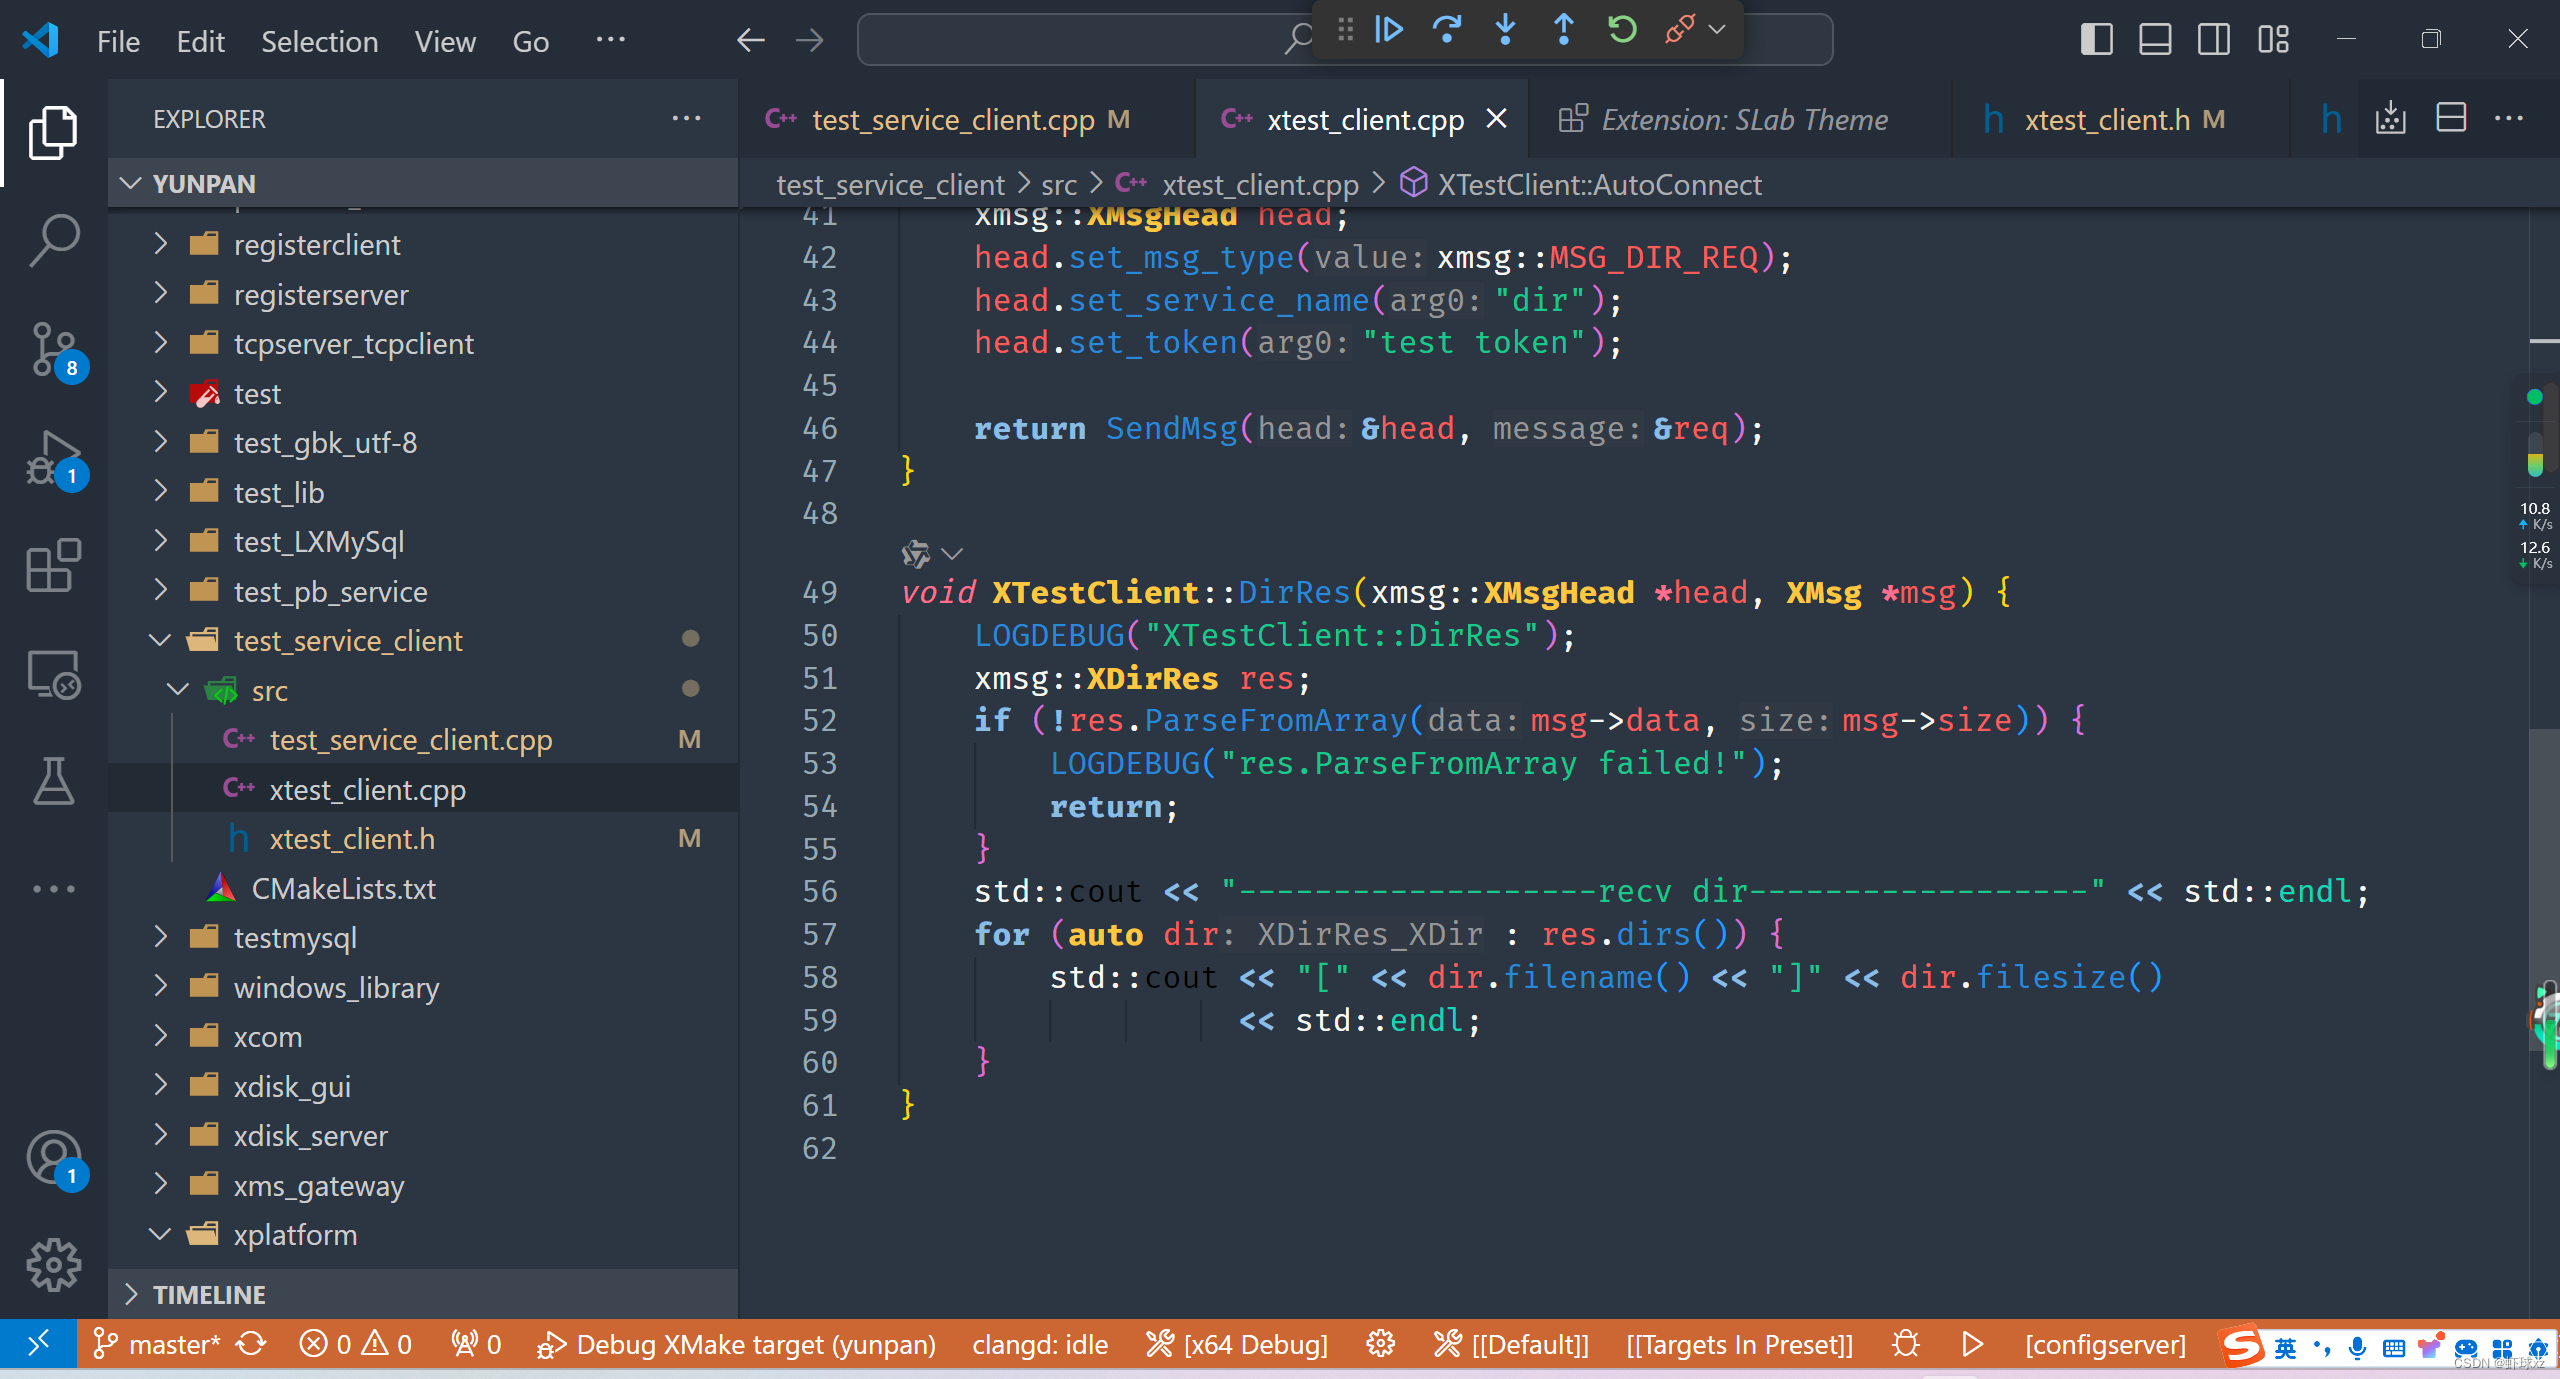Viewport: 2560px width, 1379px height.
Task: Click Debug XMake target (yunpan)
Action: pyautogui.click(x=737, y=1345)
